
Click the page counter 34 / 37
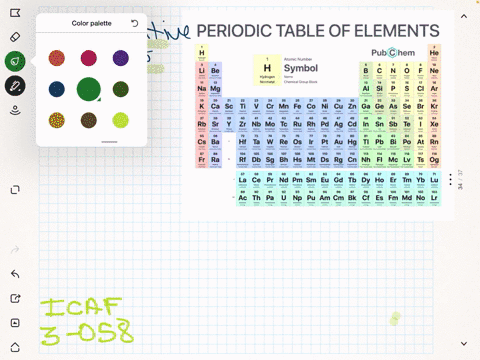click(460, 180)
